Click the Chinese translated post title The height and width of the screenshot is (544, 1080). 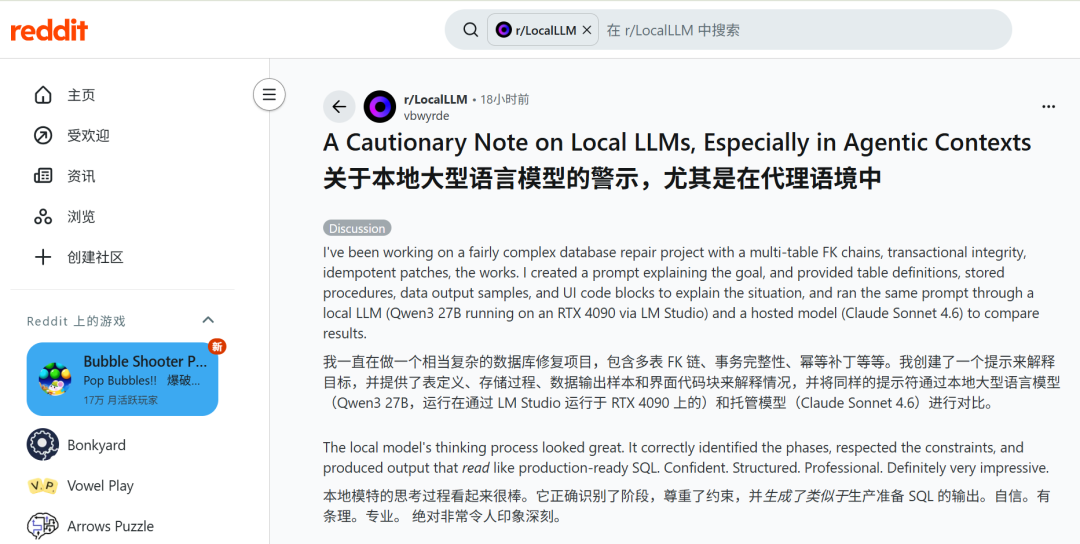click(x=602, y=178)
